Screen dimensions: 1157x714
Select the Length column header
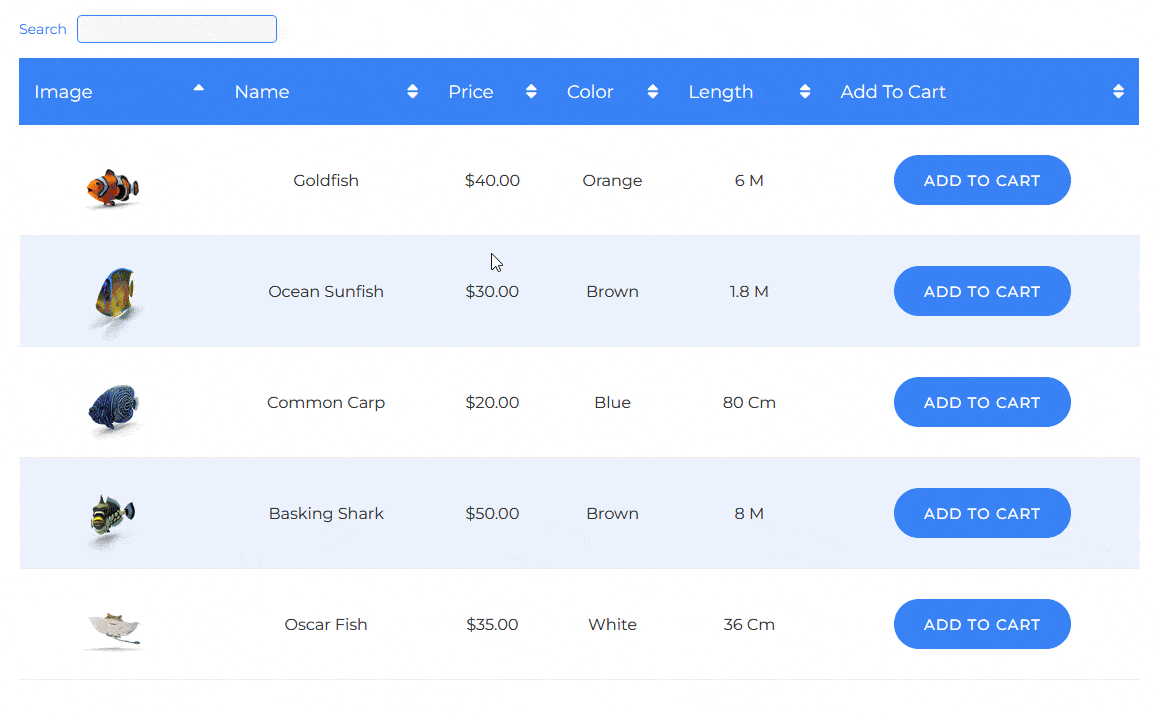(721, 91)
